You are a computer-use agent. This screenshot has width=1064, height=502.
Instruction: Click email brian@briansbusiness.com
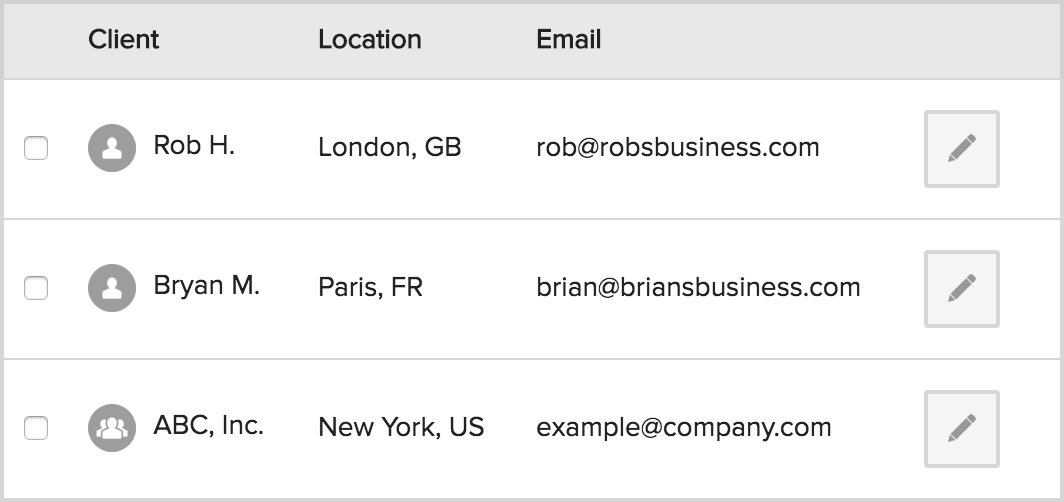pos(698,288)
